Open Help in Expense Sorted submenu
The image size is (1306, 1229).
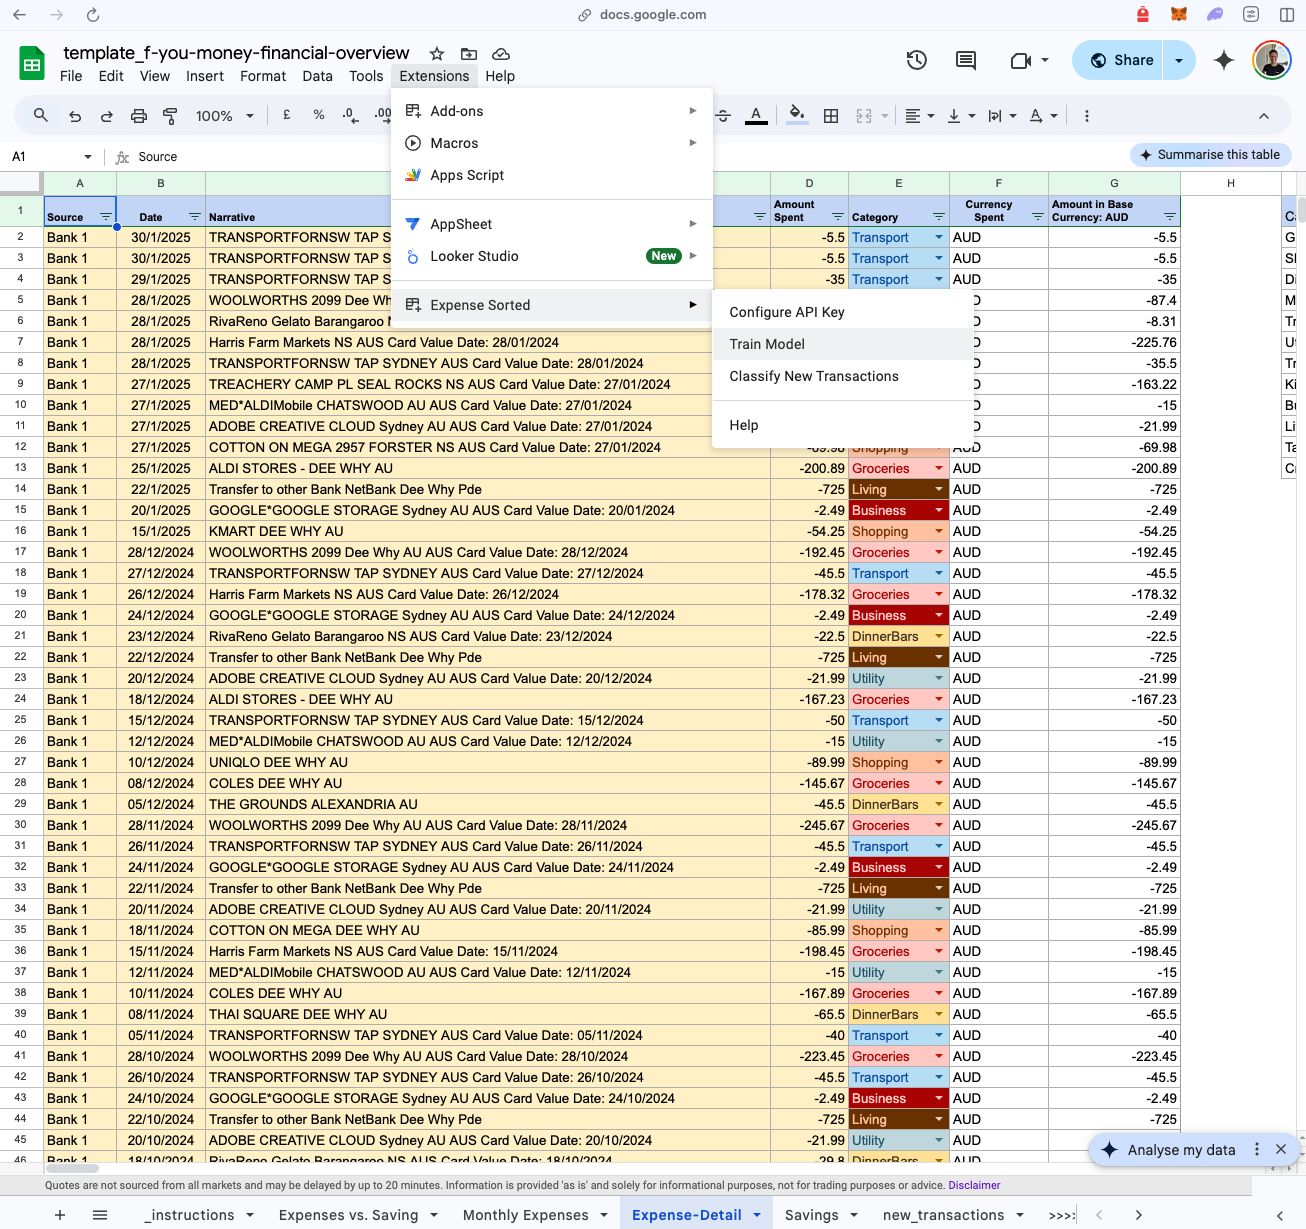pos(842,425)
